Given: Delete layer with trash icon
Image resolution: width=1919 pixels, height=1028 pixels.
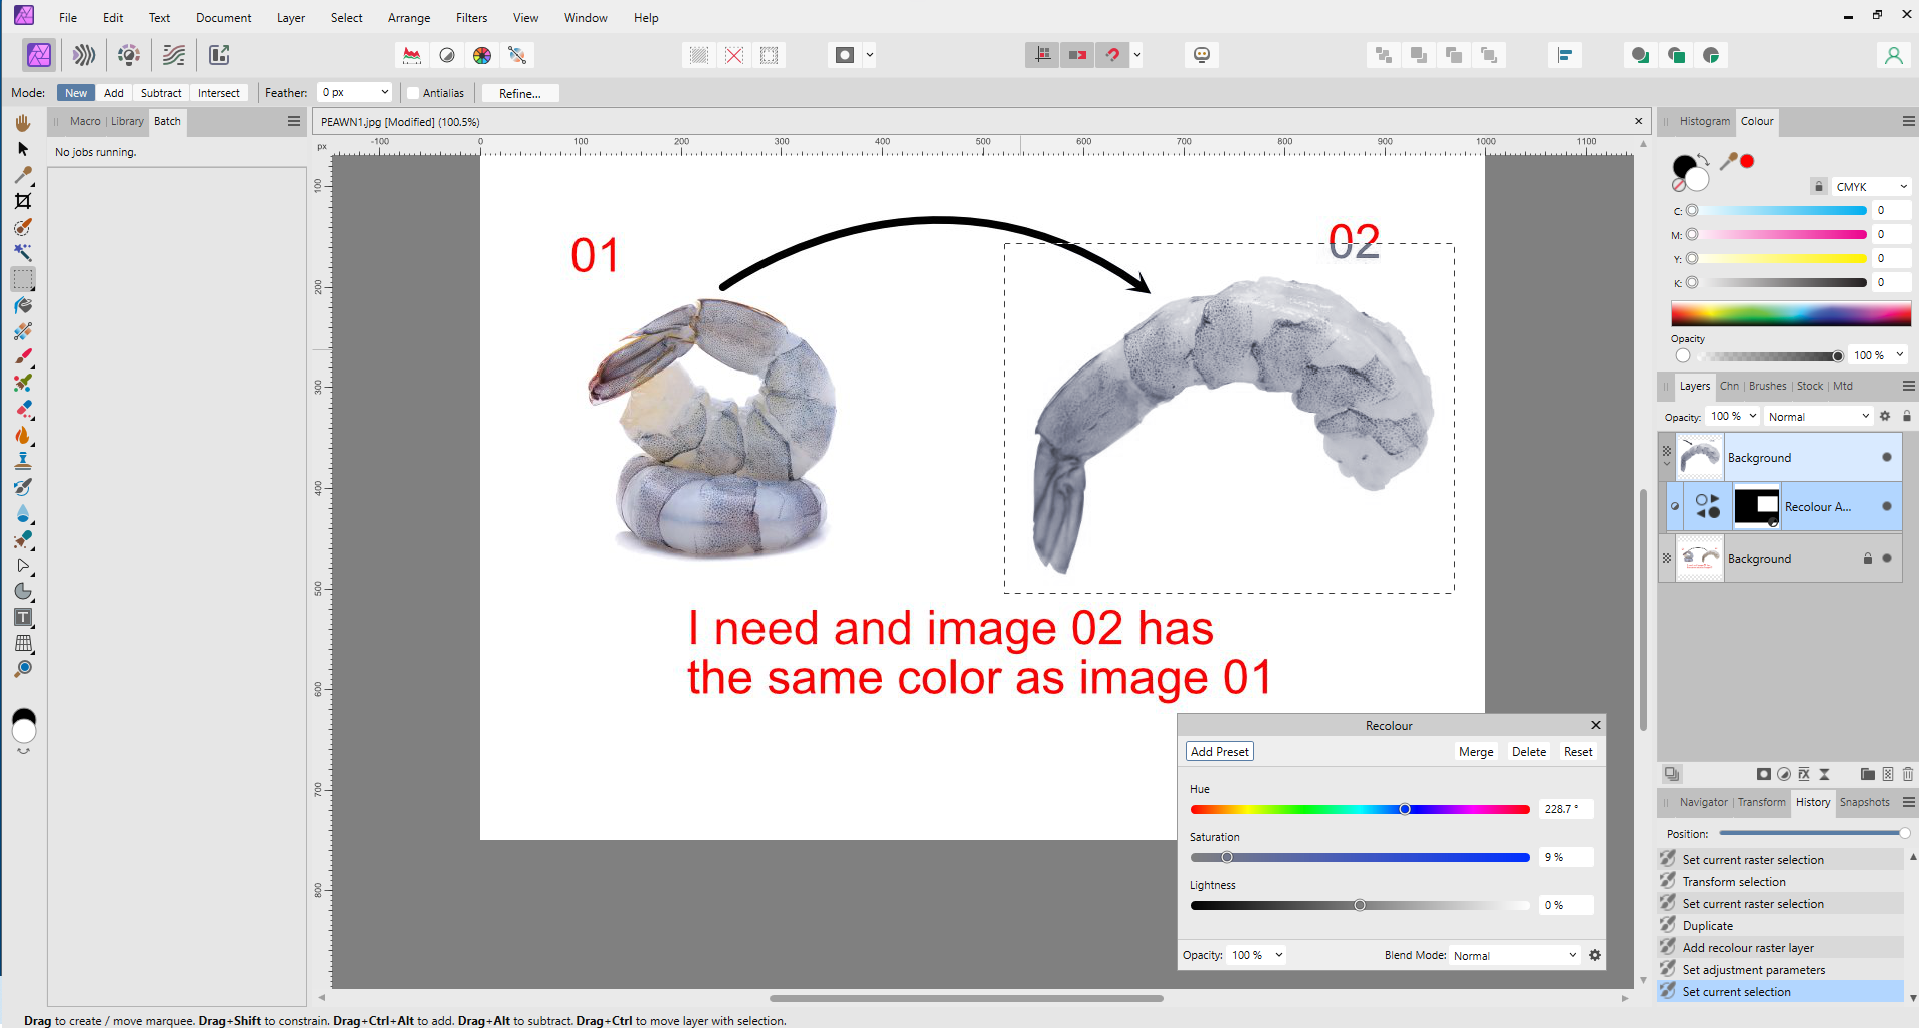Looking at the screenshot, I should pyautogui.click(x=1907, y=774).
